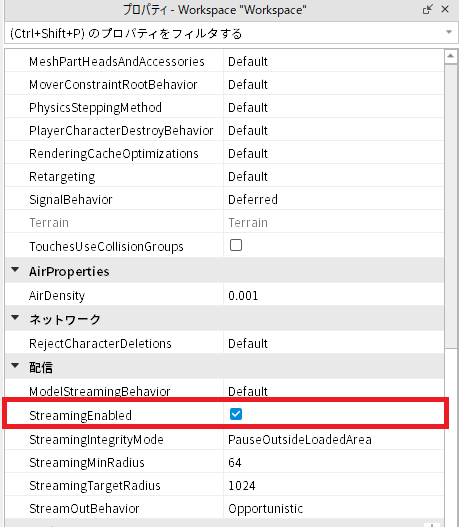The width and height of the screenshot is (459, 527).
Task: Open StreamOutBehavior Opportunistic dropdown
Action: (334, 508)
